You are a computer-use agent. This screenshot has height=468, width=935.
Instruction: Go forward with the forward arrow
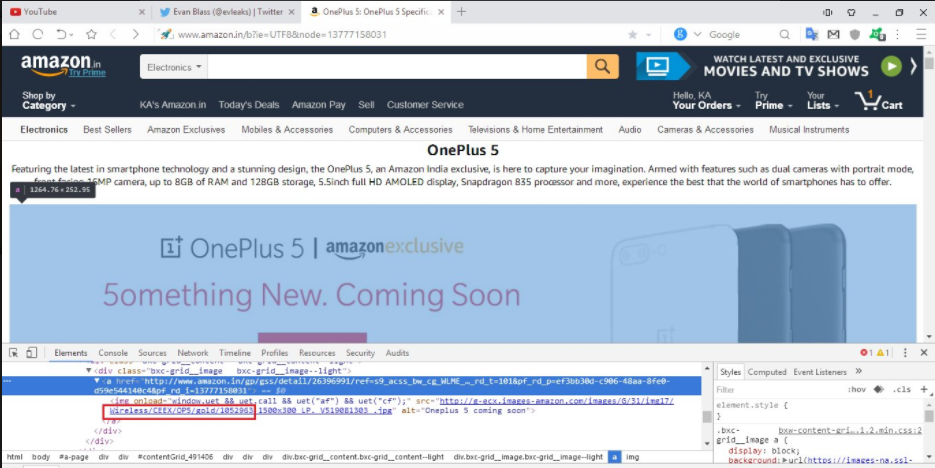coord(135,35)
